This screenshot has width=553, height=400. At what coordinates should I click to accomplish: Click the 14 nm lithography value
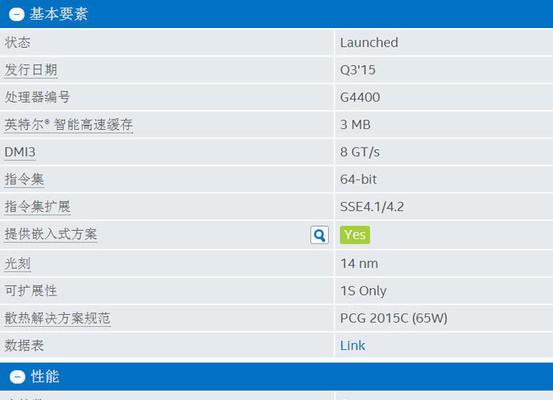359,263
